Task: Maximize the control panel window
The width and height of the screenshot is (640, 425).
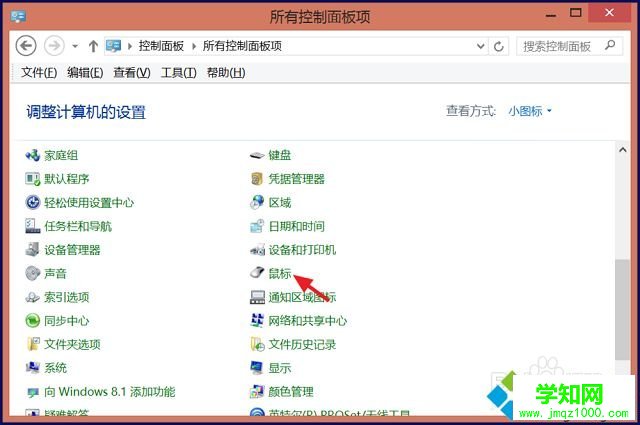Action: (576, 13)
